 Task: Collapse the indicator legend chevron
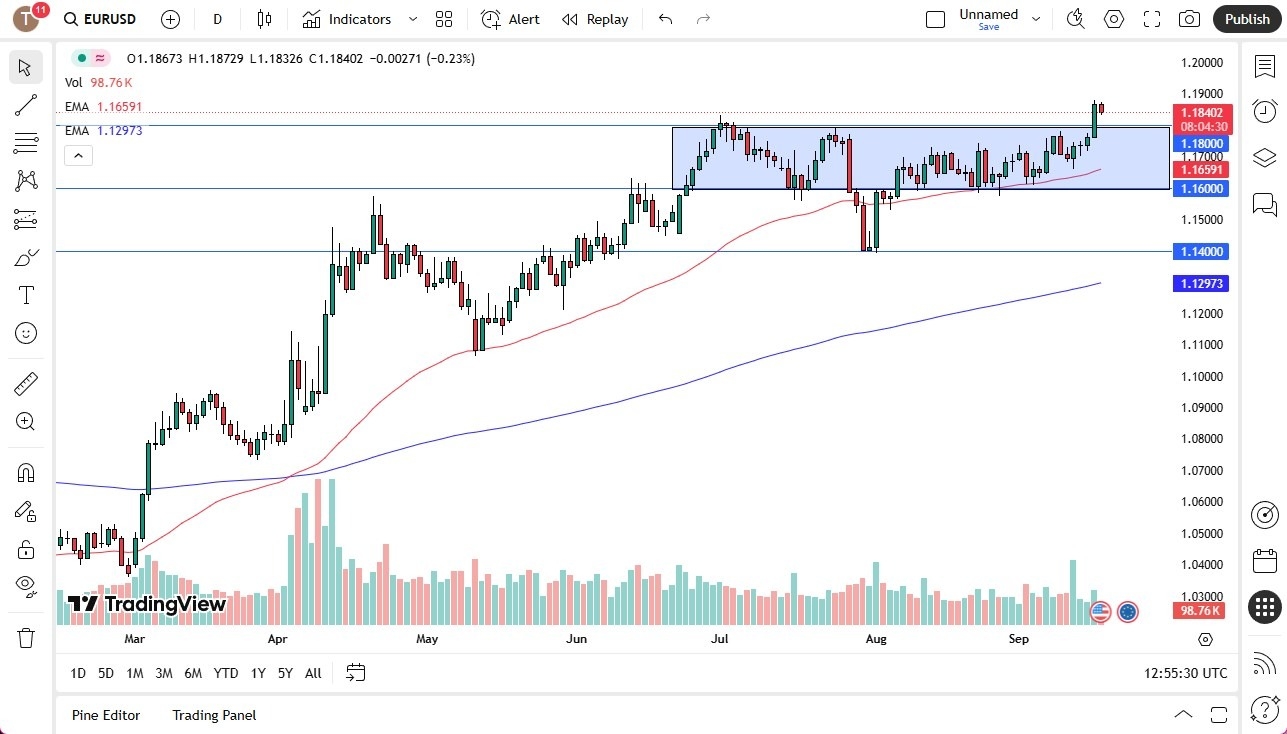(78, 155)
